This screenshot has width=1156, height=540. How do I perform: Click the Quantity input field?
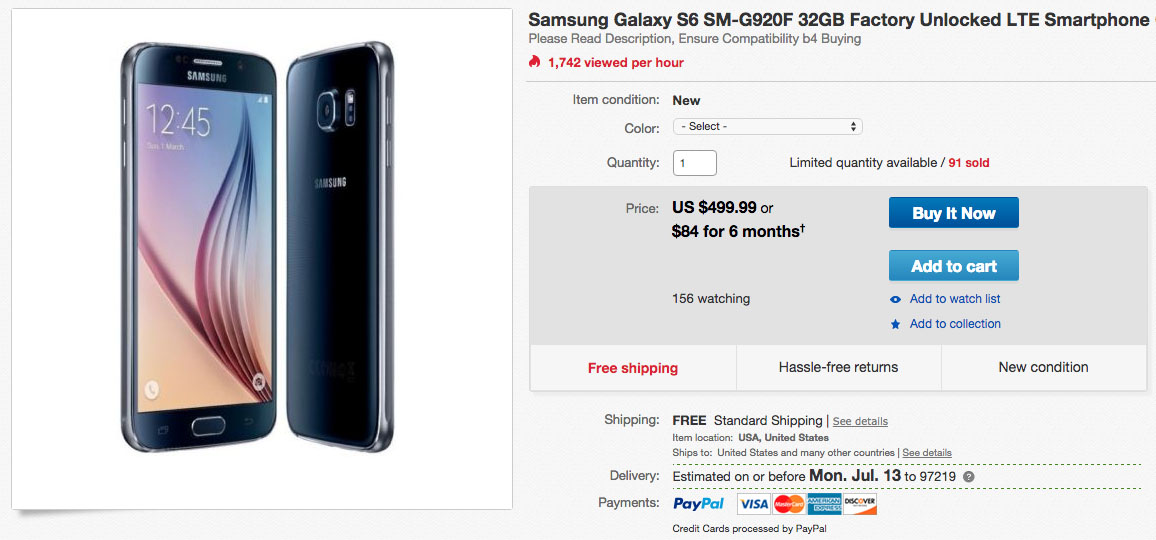click(x=694, y=163)
